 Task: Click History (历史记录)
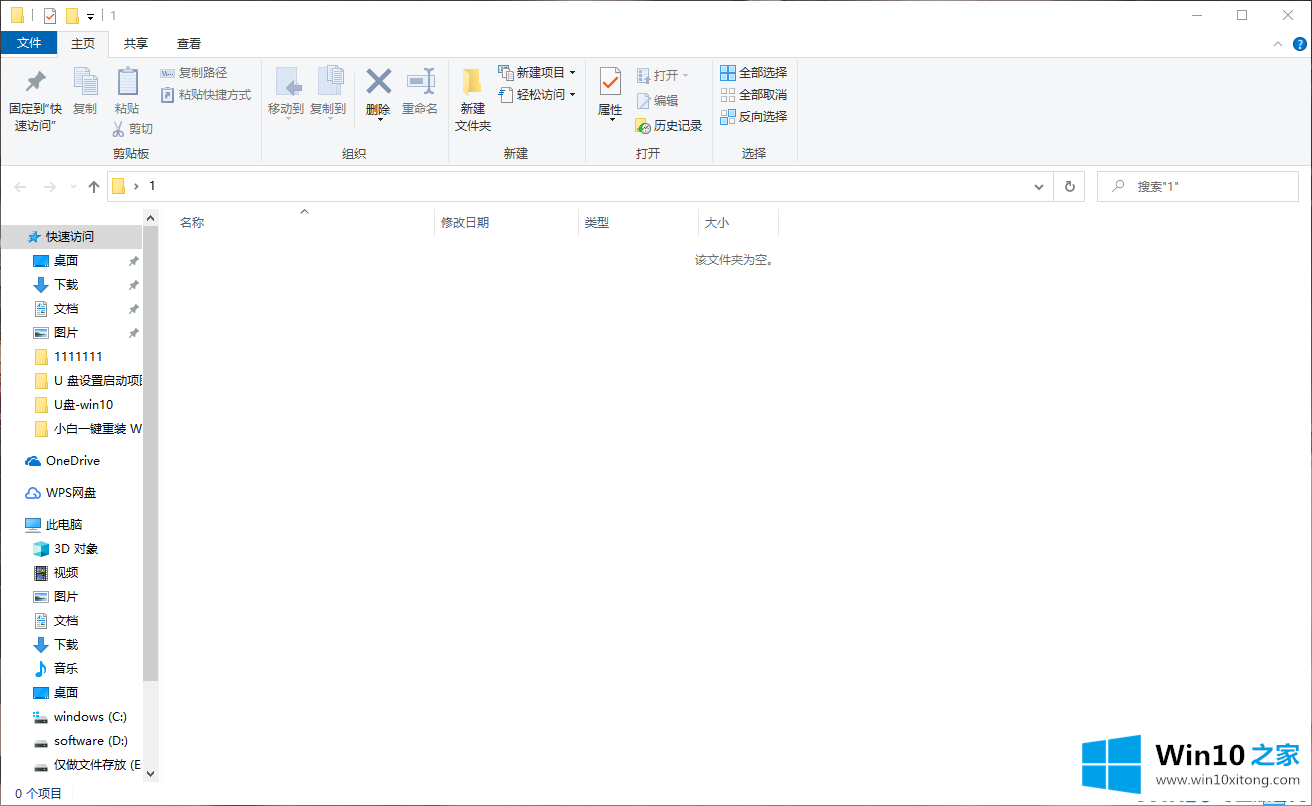click(669, 126)
